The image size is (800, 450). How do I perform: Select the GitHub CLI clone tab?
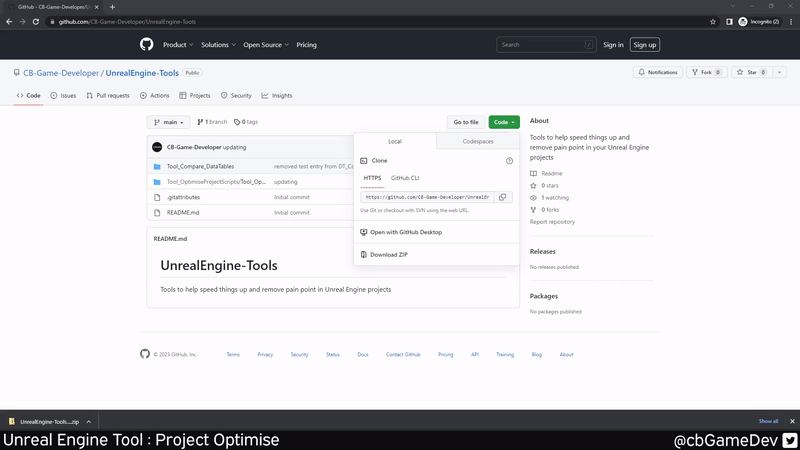405,178
